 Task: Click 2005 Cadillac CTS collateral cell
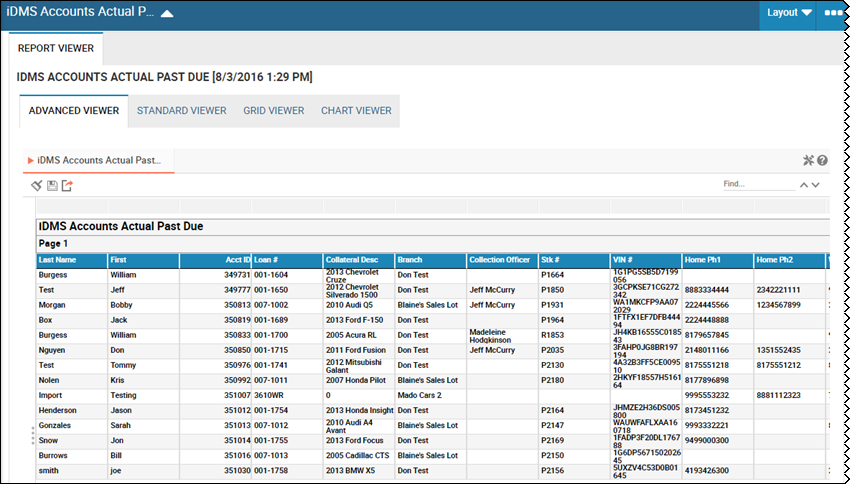(359, 456)
